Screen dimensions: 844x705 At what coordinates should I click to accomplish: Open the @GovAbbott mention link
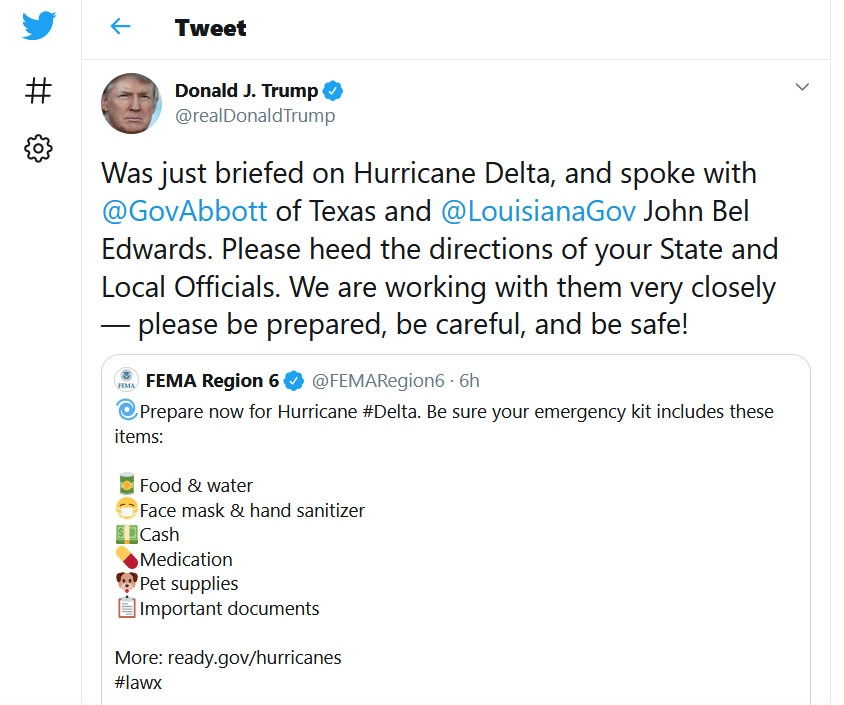tap(185, 211)
